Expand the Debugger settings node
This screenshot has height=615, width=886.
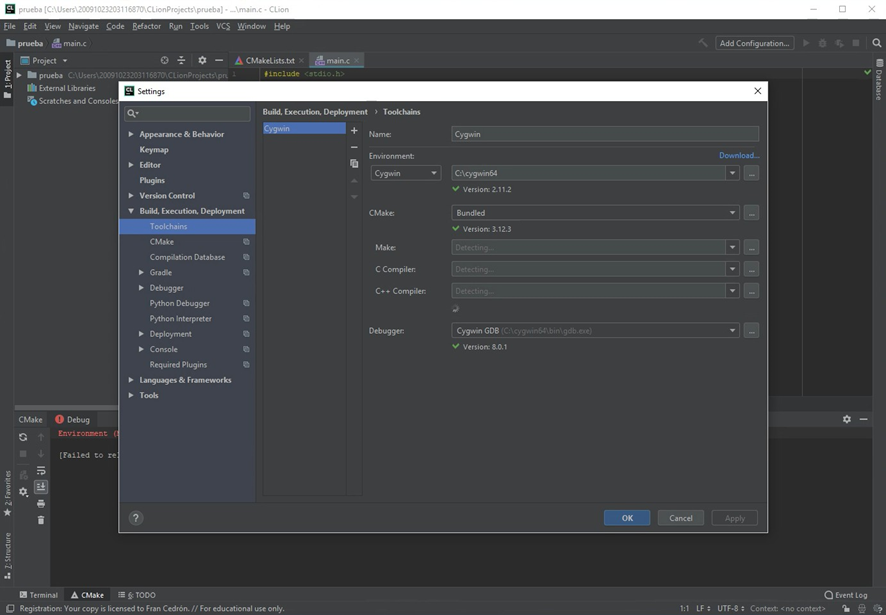click(x=141, y=288)
